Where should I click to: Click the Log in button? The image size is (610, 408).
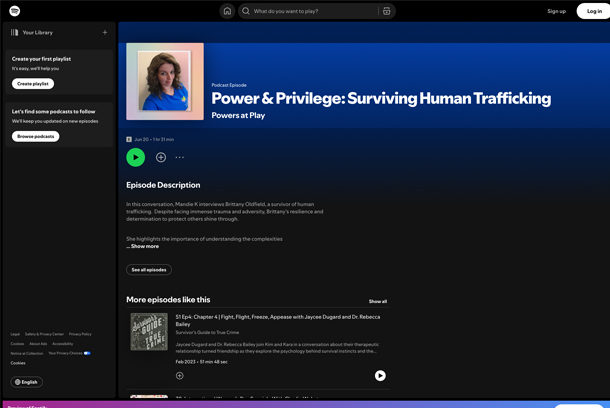594,11
